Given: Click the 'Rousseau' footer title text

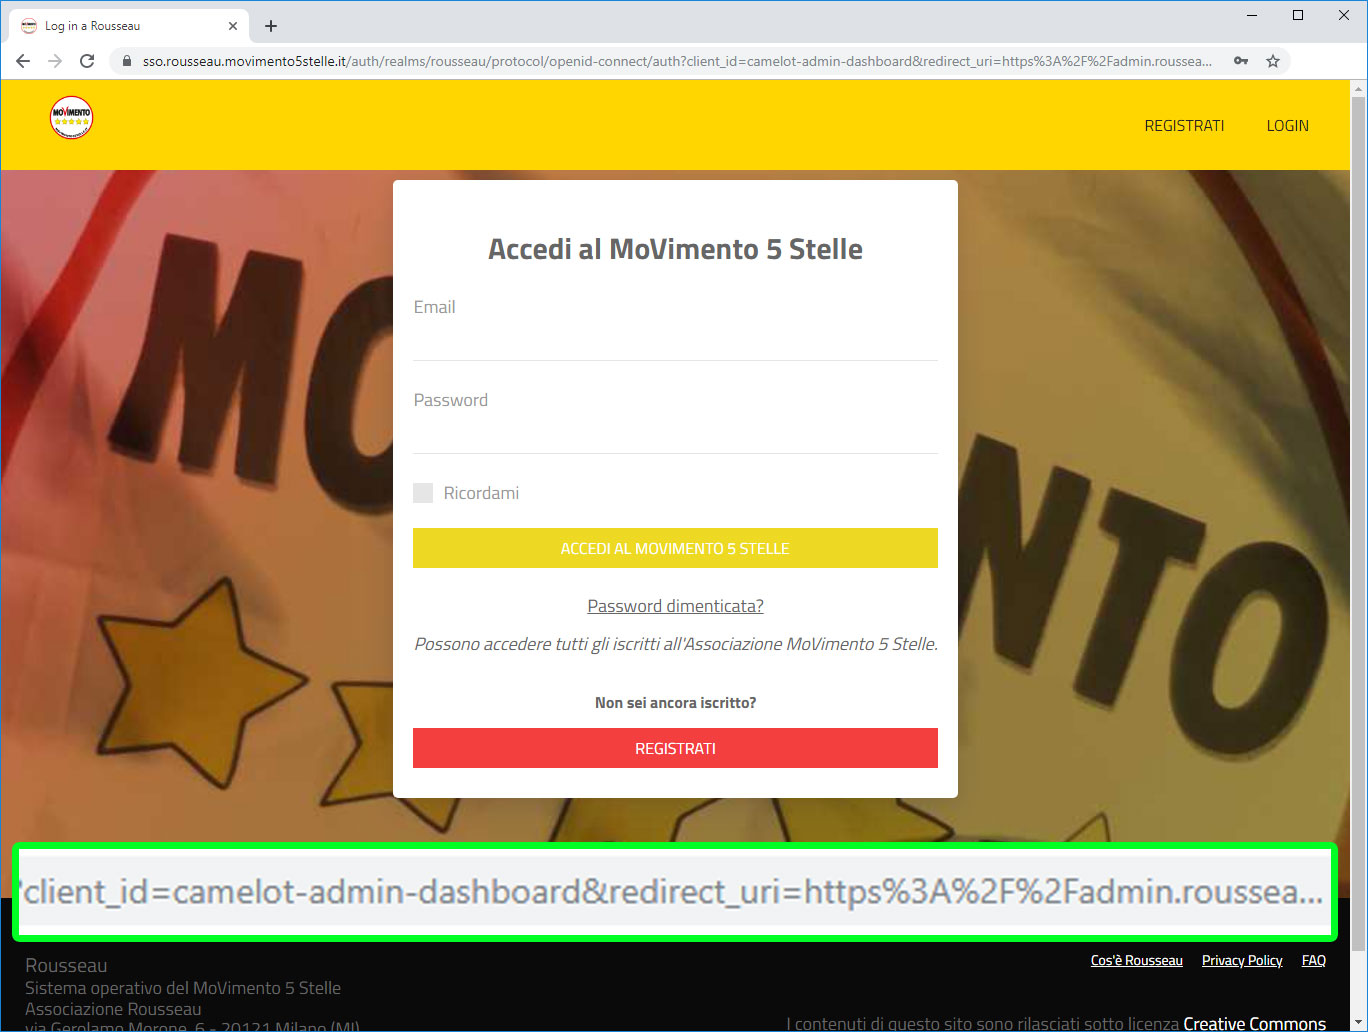Looking at the screenshot, I should click(66, 965).
